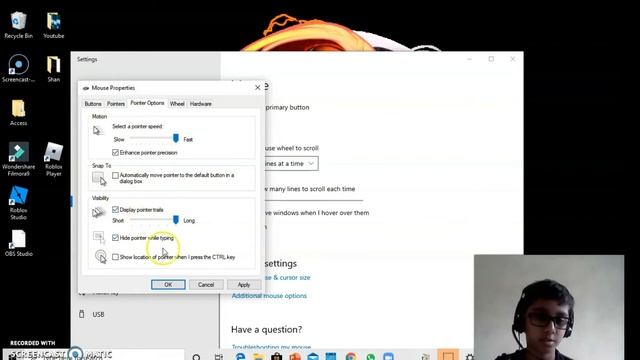The height and width of the screenshot is (360, 640).
Task: Enable automatically move pointer to default button
Action: click(116, 175)
